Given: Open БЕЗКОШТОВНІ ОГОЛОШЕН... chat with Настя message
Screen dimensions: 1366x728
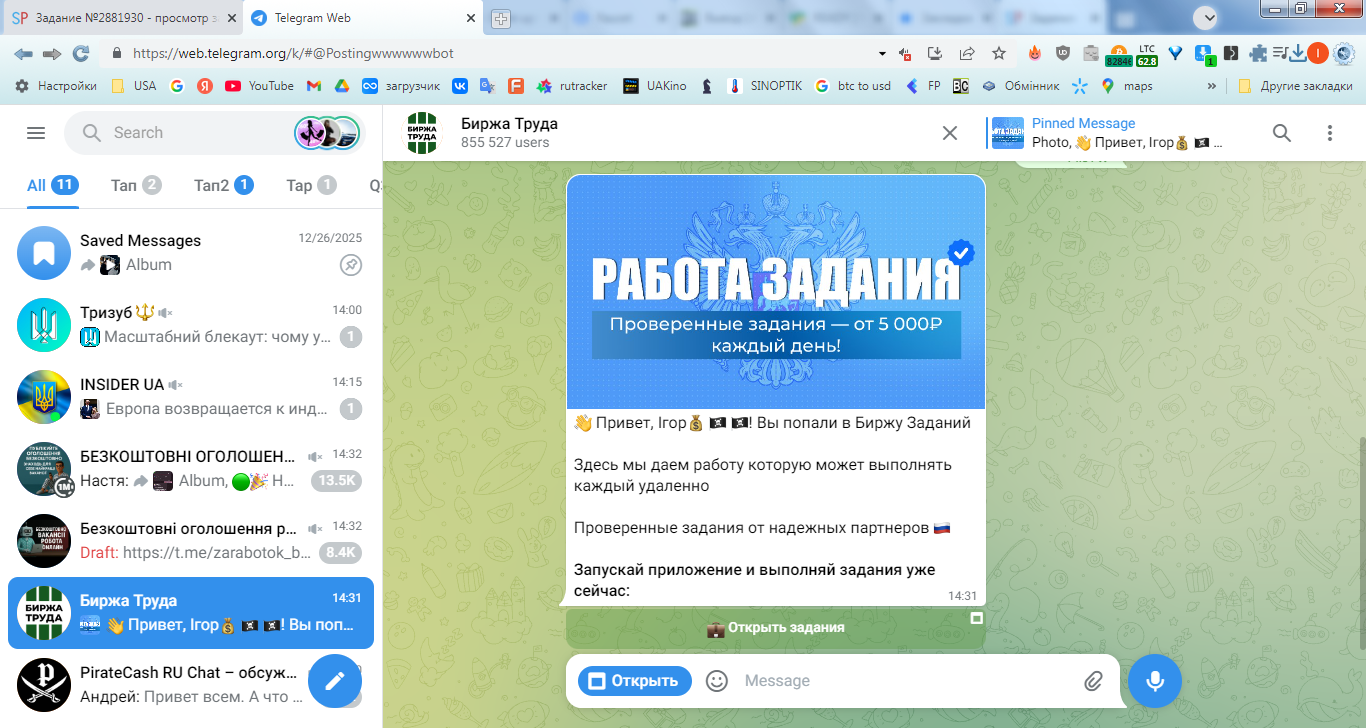Looking at the screenshot, I should point(191,469).
